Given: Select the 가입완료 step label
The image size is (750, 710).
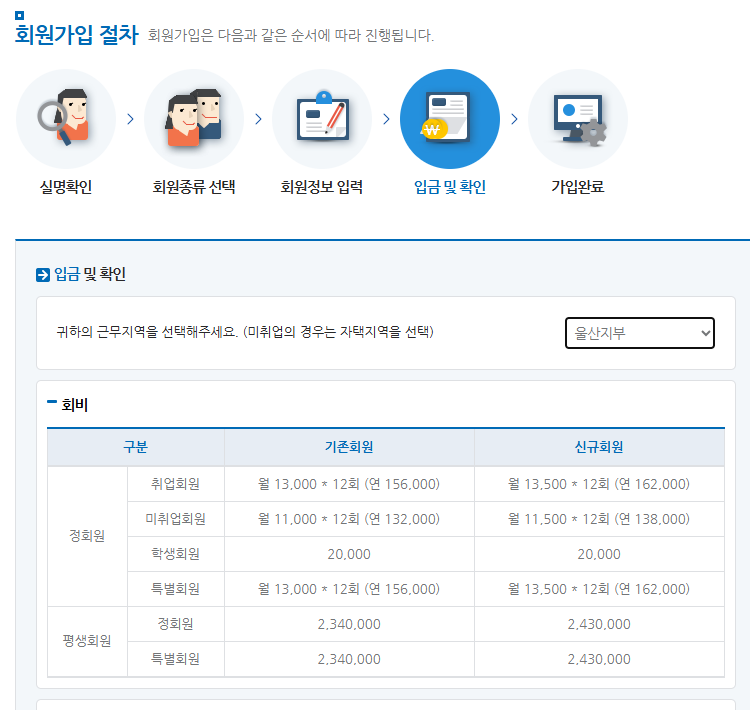Looking at the screenshot, I should coord(578,187).
